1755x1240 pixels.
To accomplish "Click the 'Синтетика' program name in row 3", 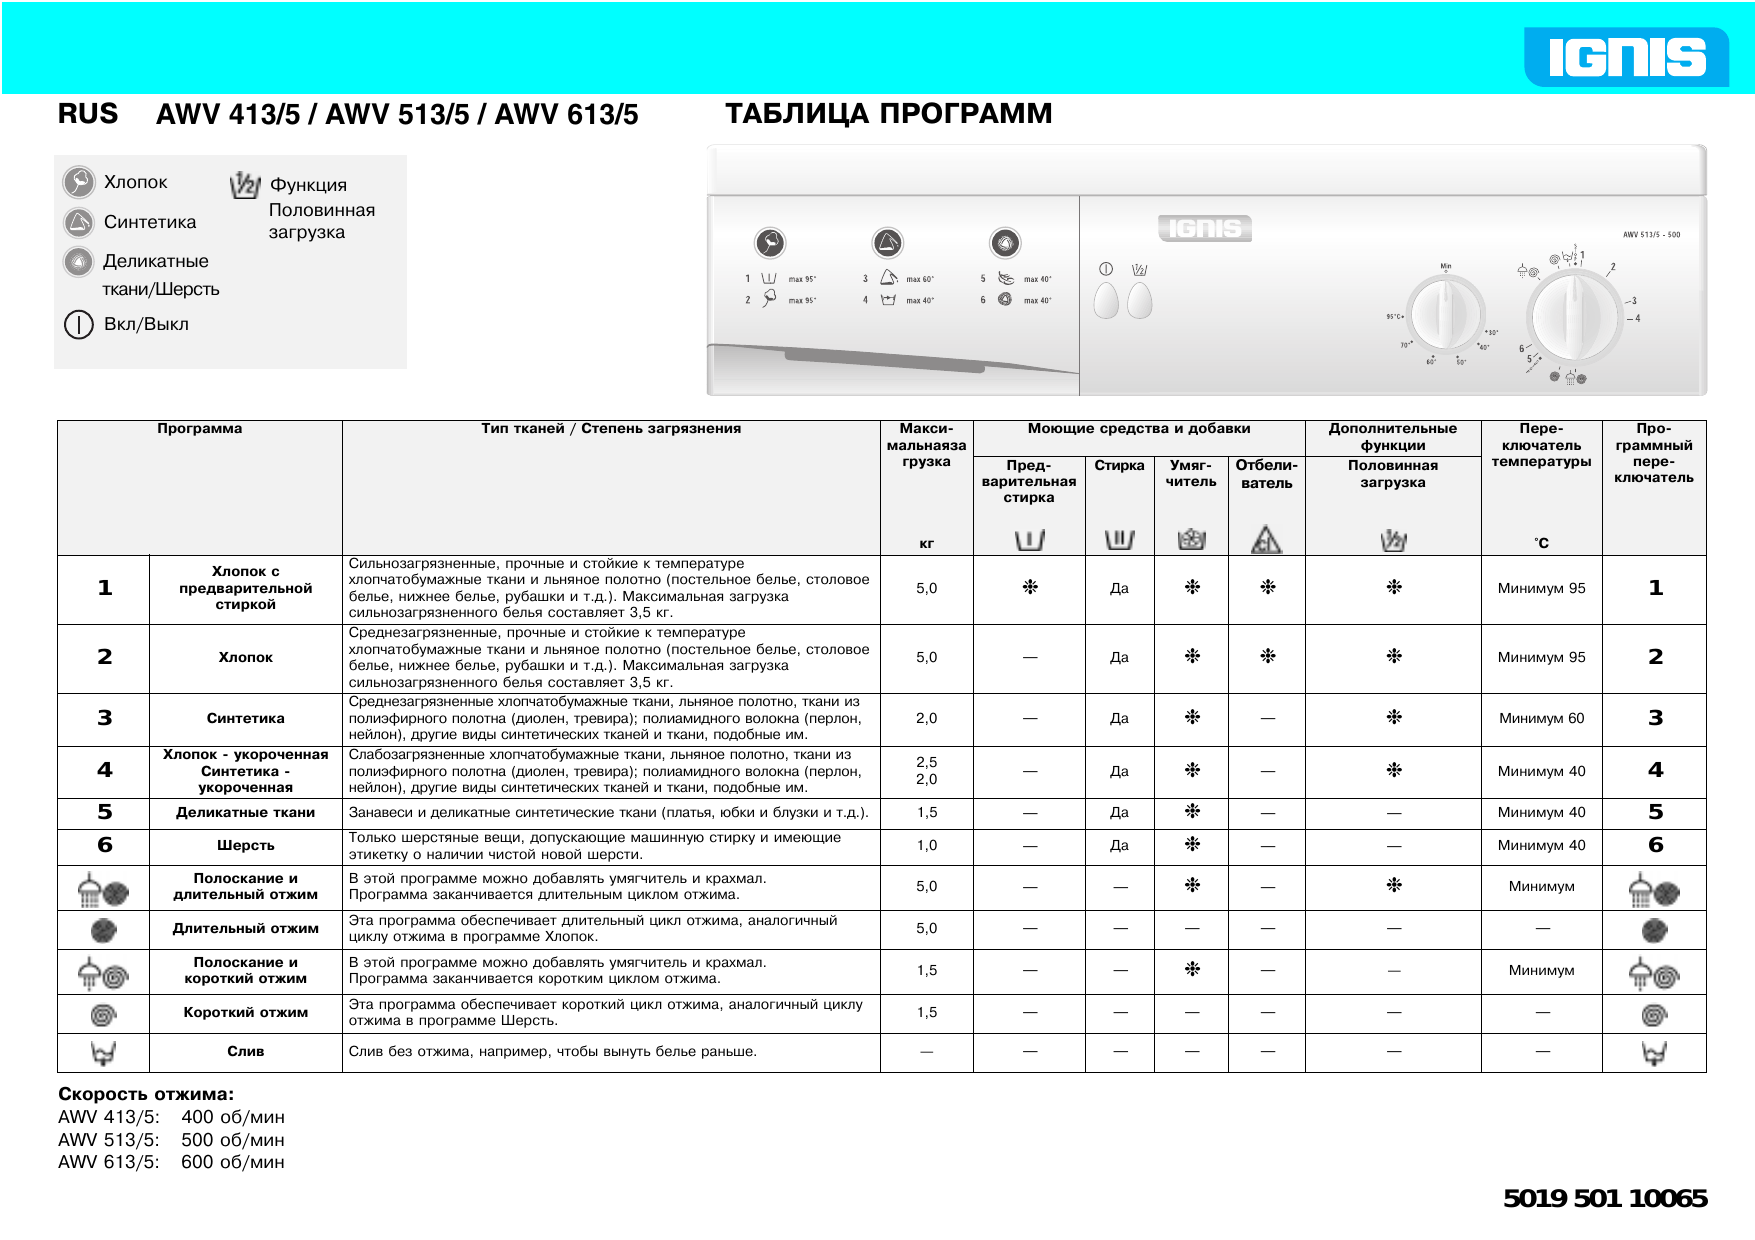I will 246,718.
